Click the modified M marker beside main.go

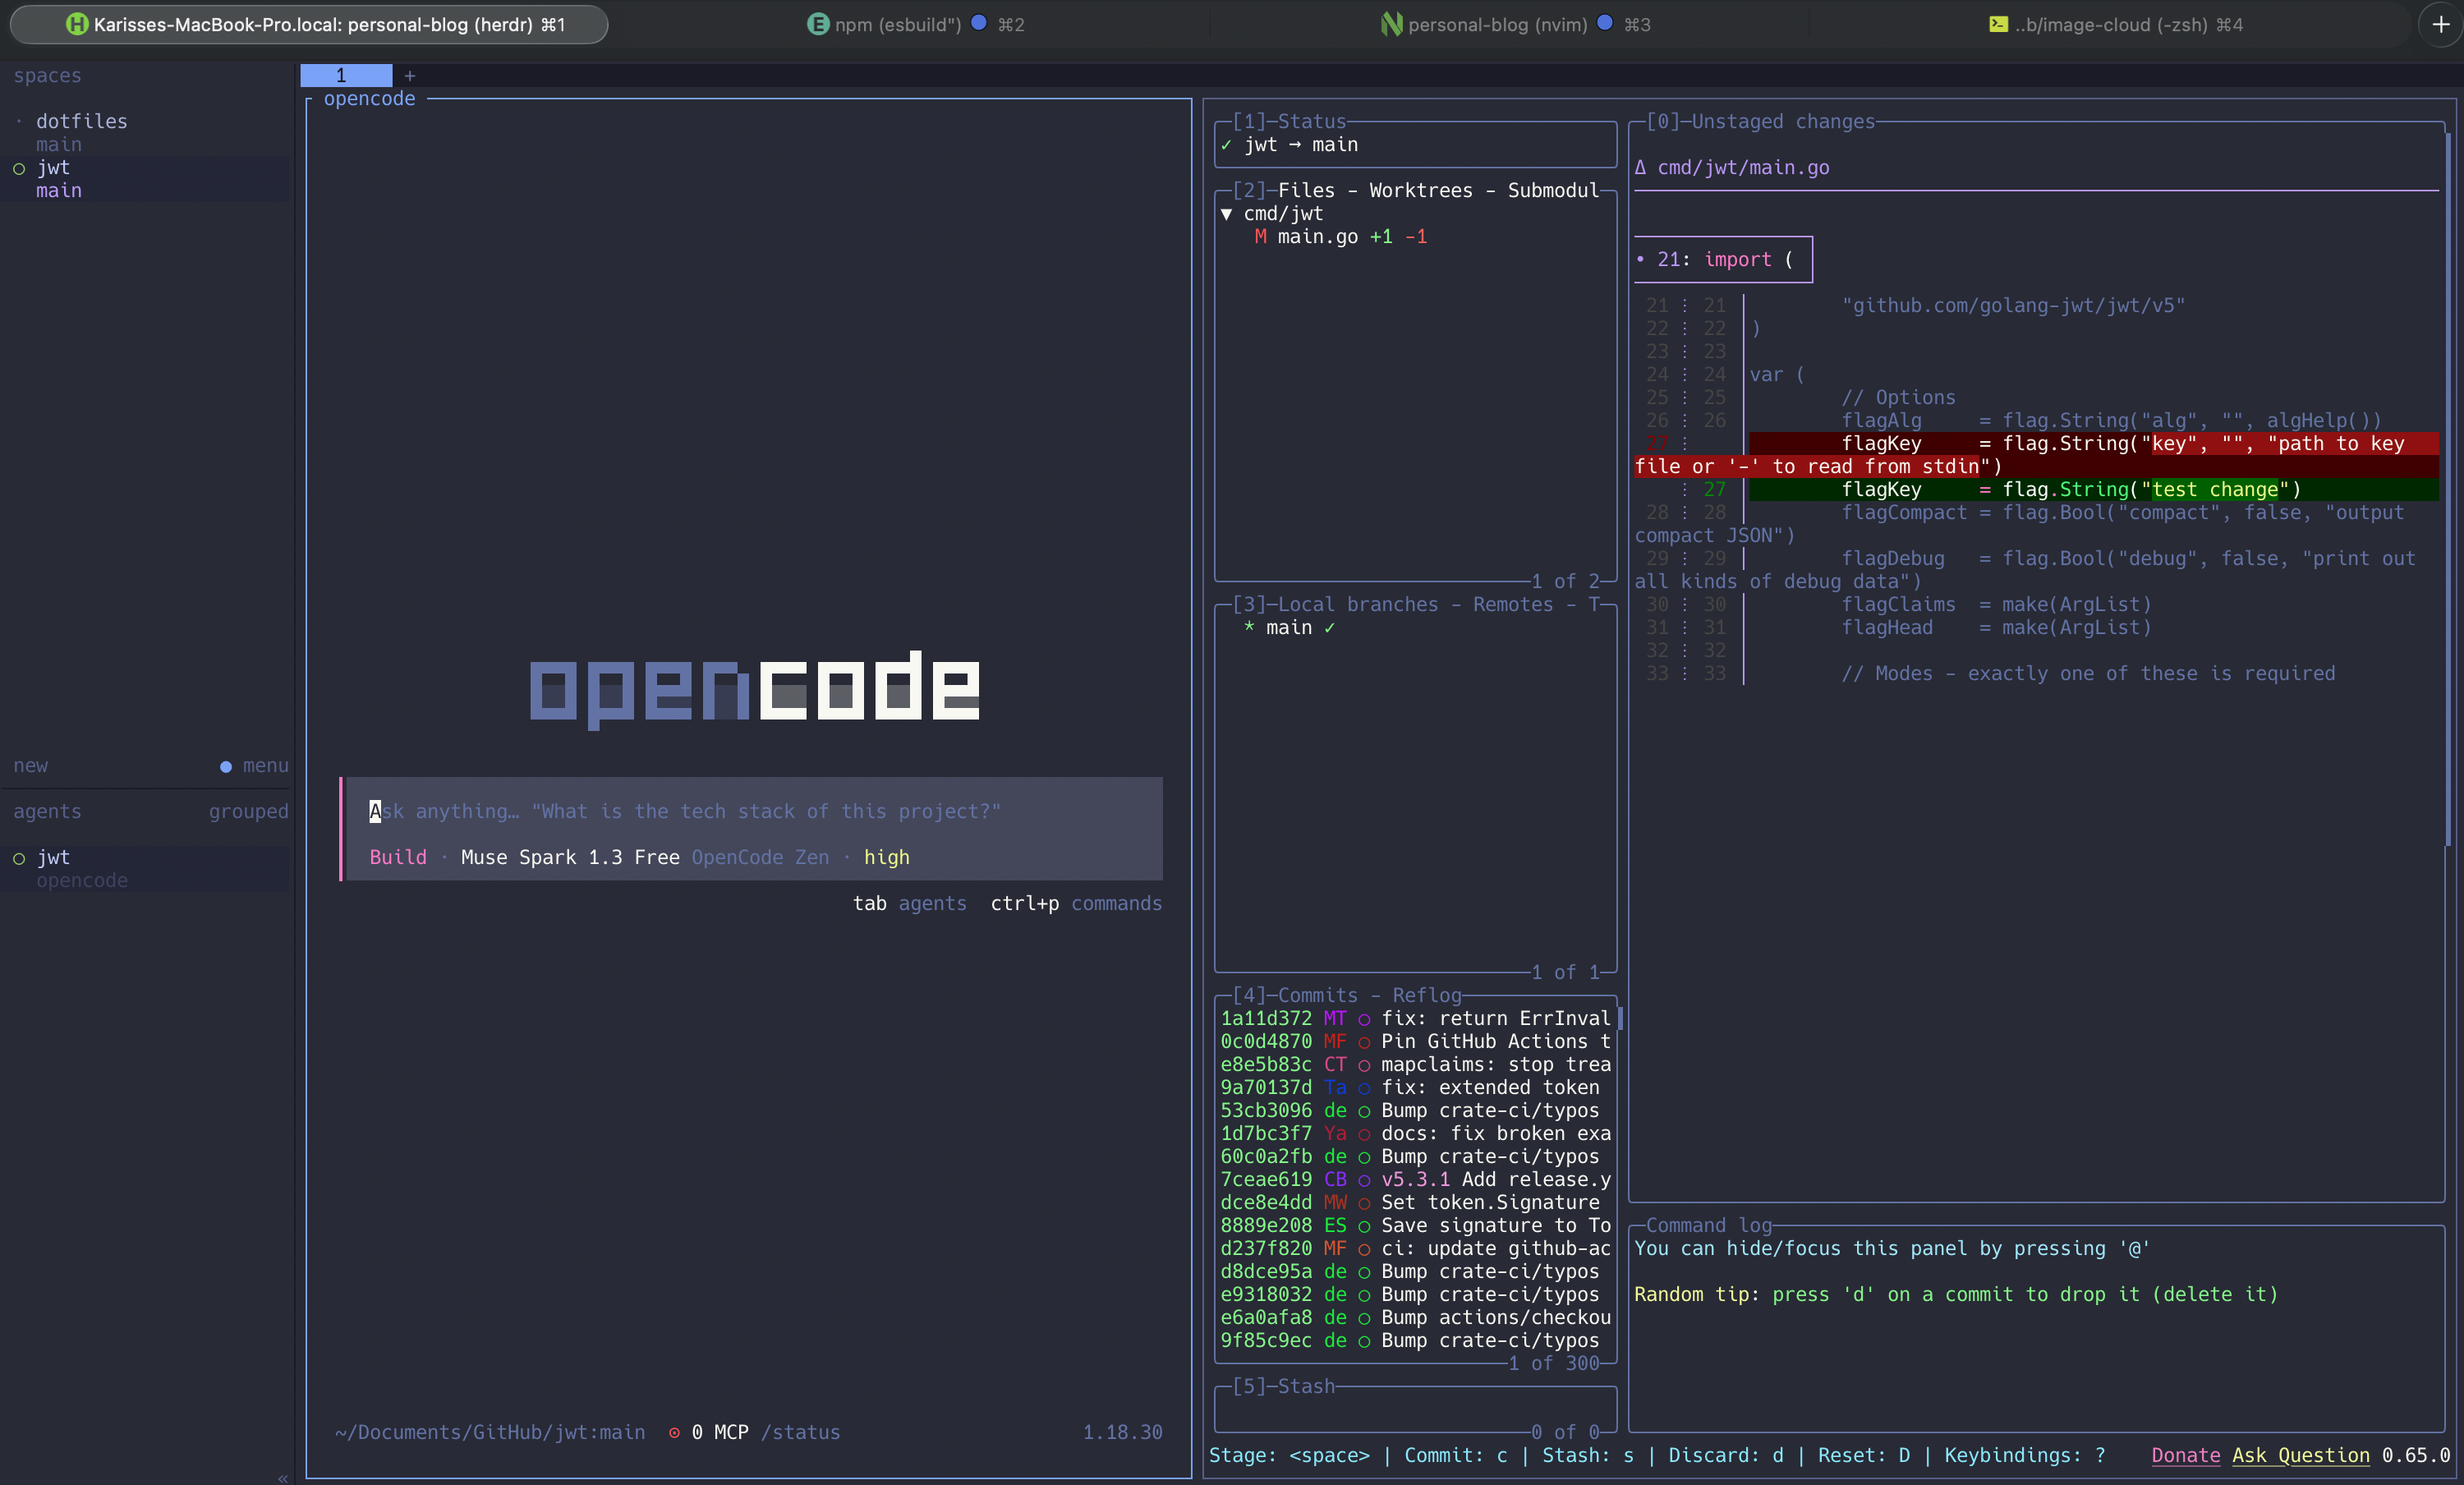click(1260, 237)
